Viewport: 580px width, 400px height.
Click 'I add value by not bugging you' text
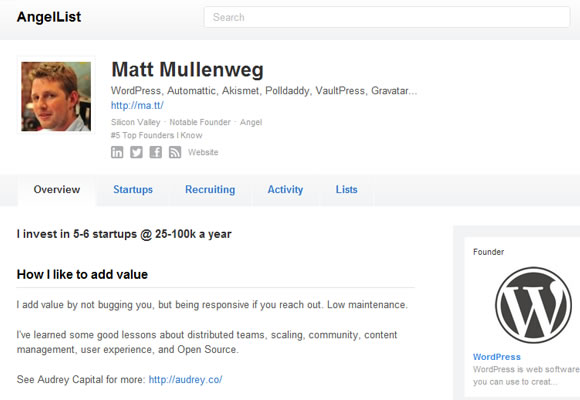tap(212, 305)
